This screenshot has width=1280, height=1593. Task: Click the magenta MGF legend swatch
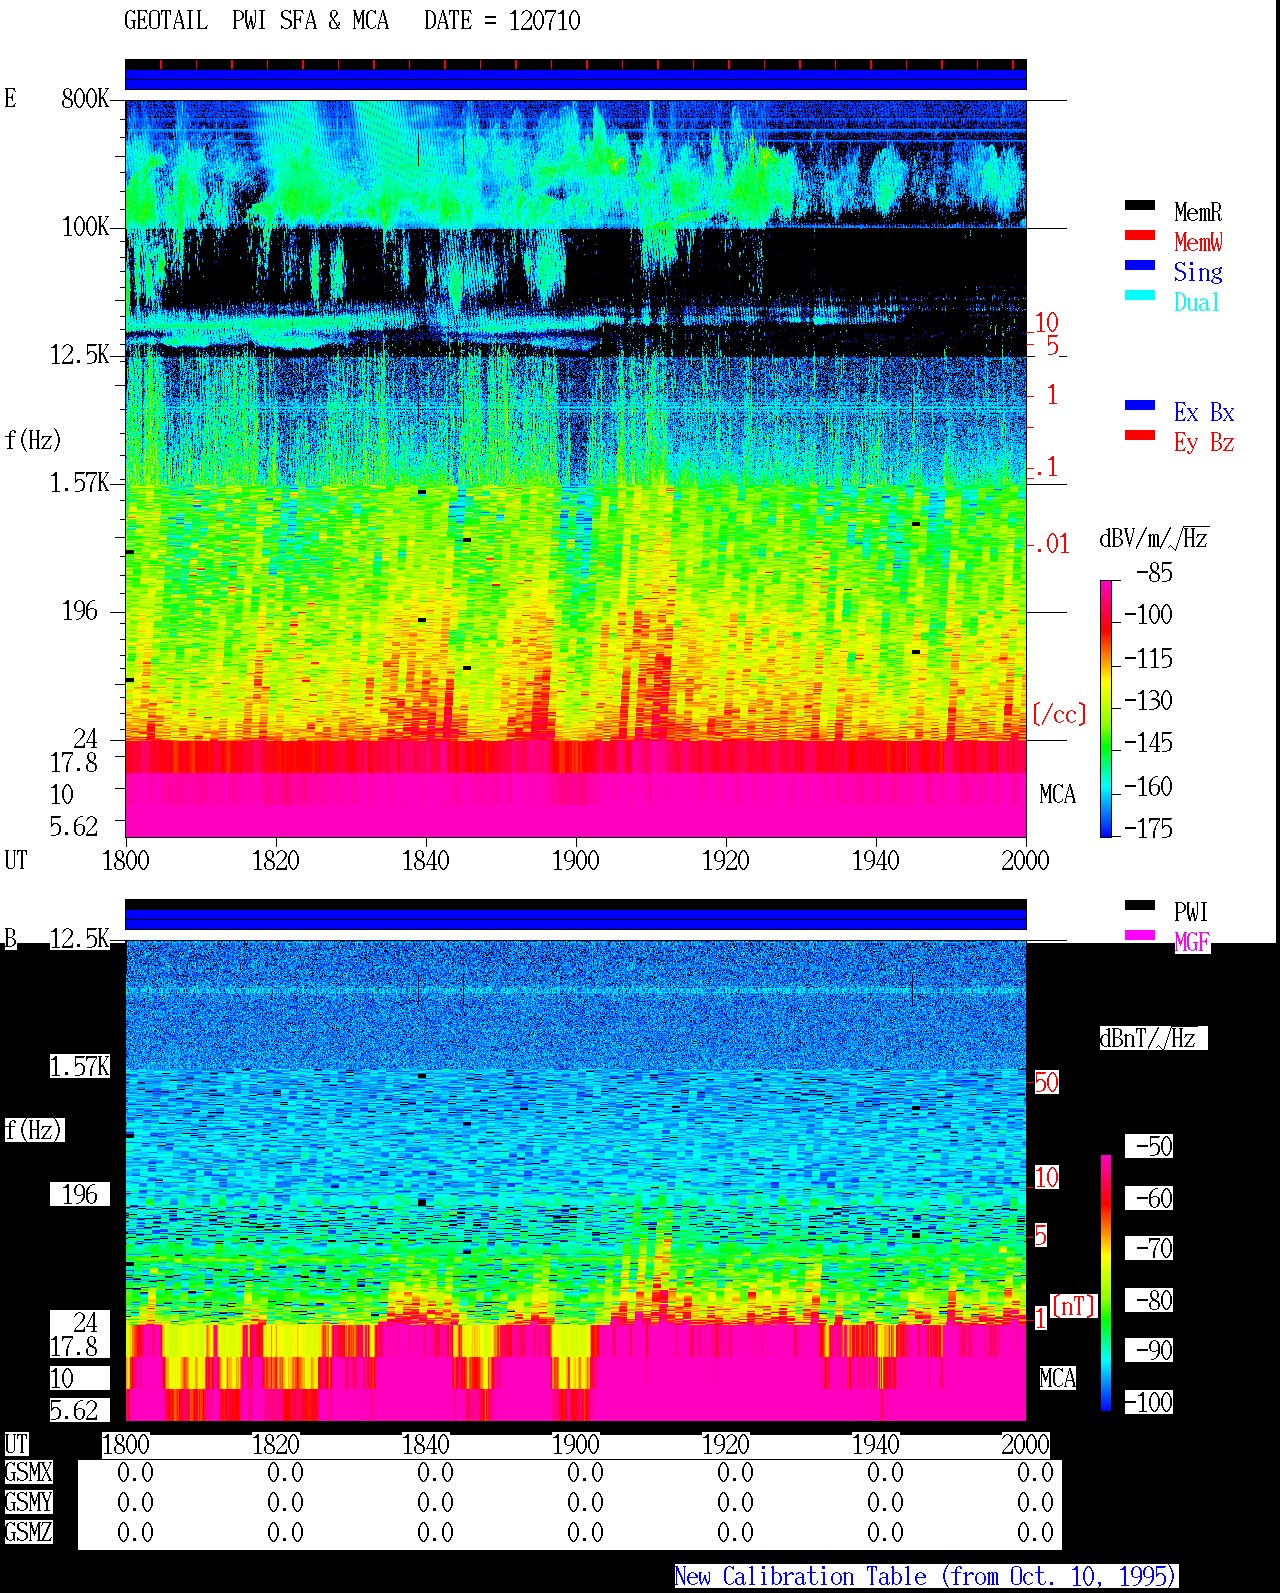(1139, 935)
